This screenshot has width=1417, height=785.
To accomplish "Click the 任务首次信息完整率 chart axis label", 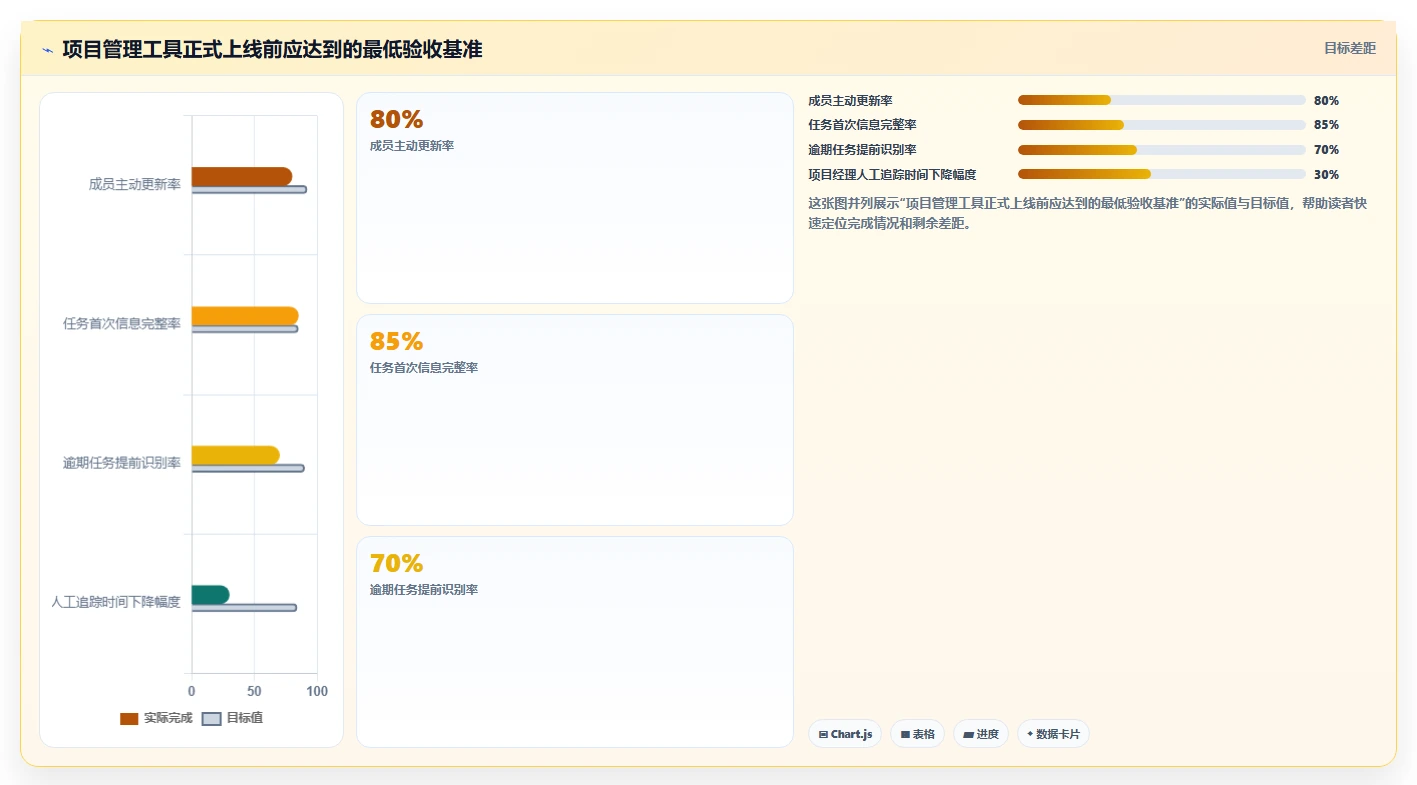I will (x=122, y=323).
